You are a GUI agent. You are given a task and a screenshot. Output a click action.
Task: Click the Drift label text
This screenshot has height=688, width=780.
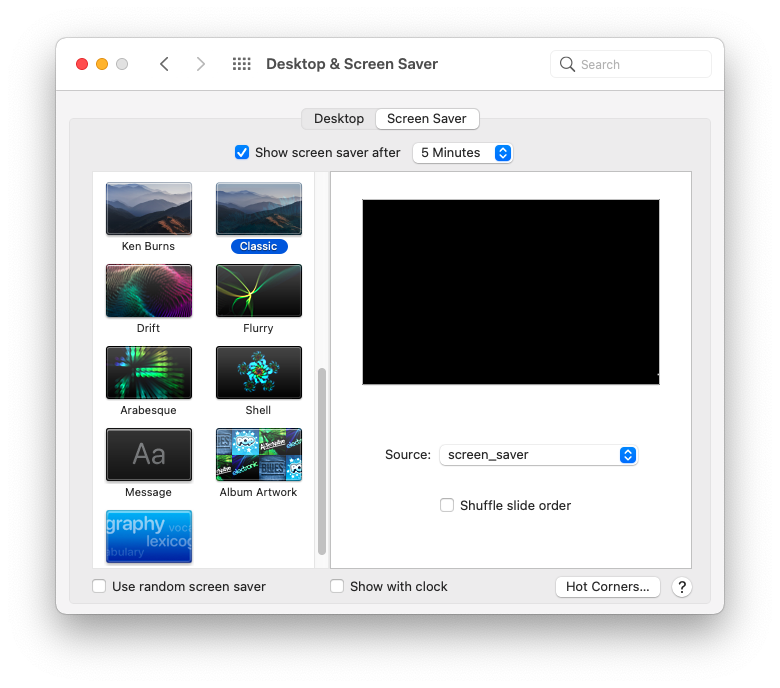point(148,328)
